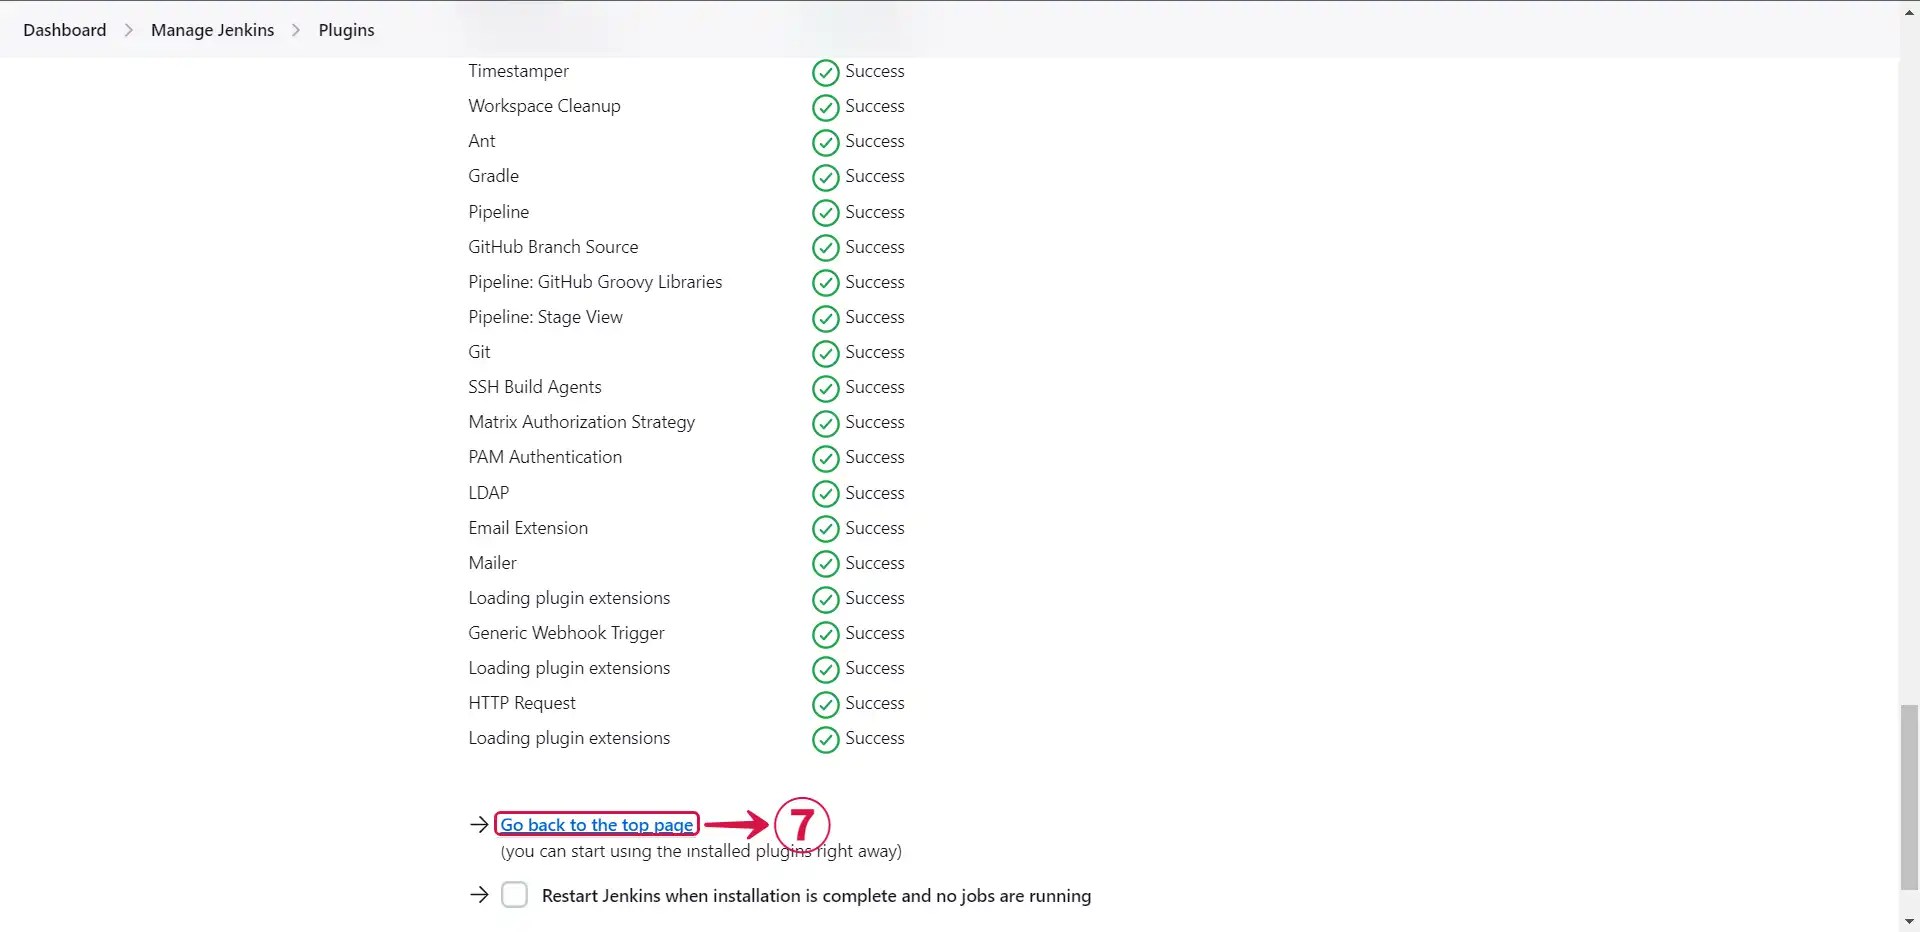The height and width of the screenshot is (932, 1920).
Task: Click the vertical scrollbar thumb
Action: click(1909, 797)
